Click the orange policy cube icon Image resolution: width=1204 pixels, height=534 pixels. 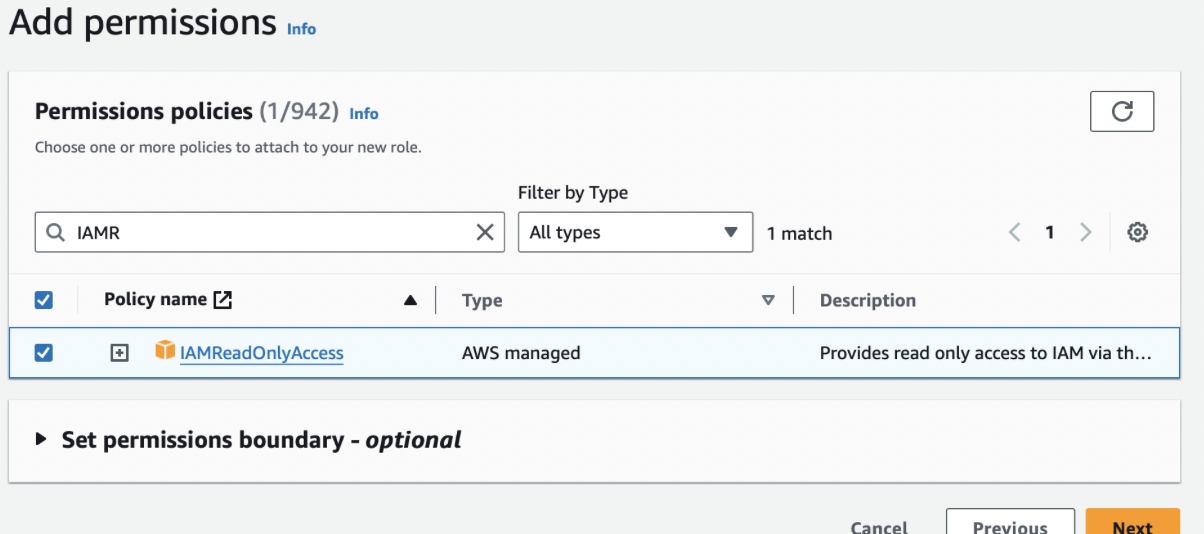165,351
